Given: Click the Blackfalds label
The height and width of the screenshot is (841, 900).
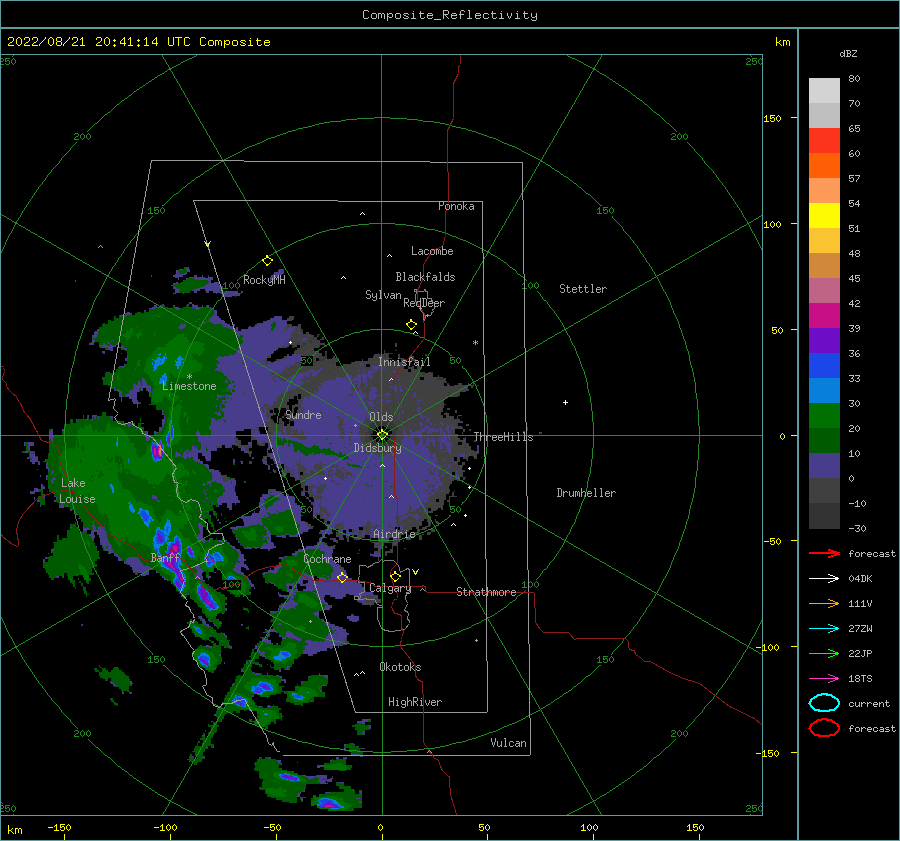Looking at the screenshot, I should (x=425, y=277).
